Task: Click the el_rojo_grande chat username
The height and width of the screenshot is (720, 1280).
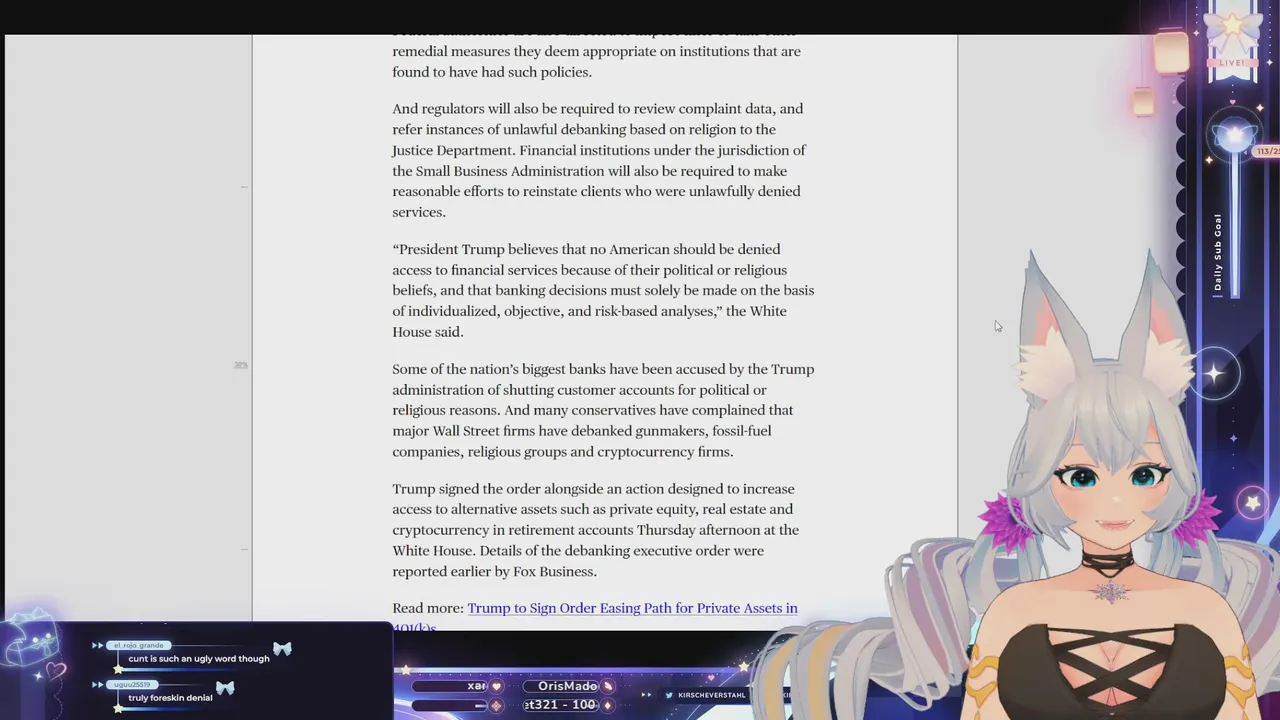Action: [x=139, y=646]
